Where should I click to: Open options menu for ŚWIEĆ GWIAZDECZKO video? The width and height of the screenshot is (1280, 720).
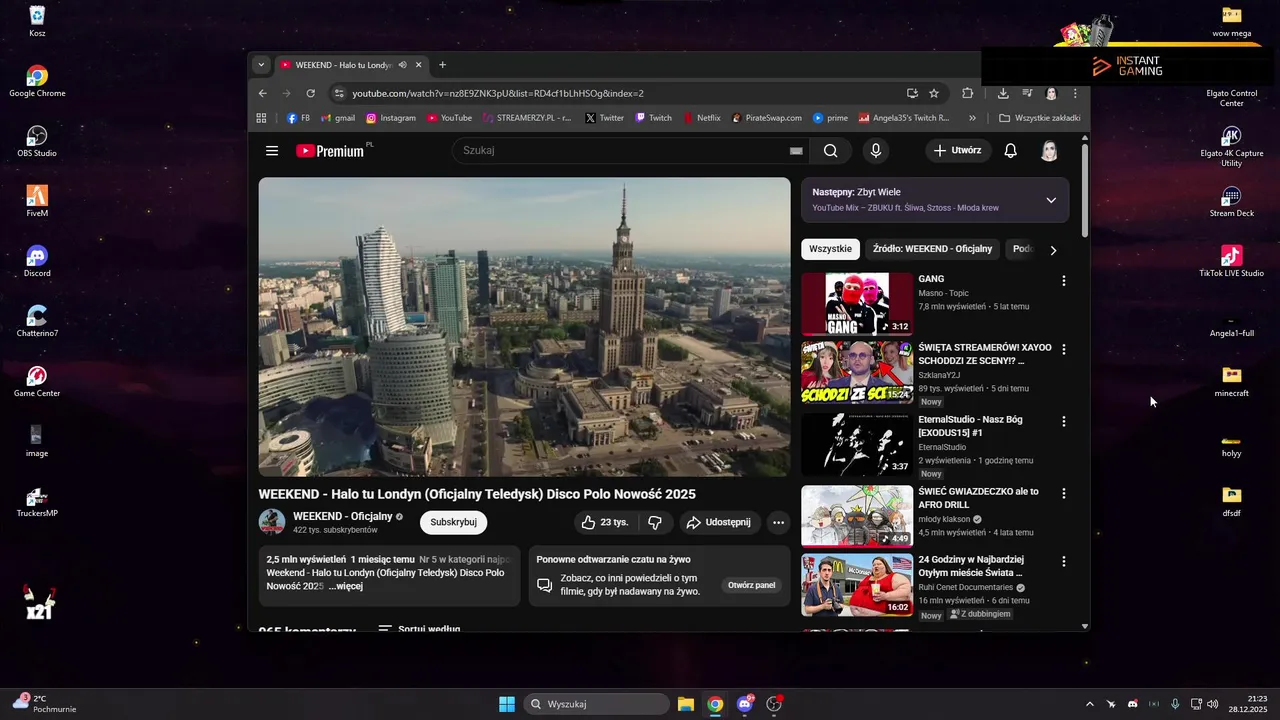tap(1064, 493)
